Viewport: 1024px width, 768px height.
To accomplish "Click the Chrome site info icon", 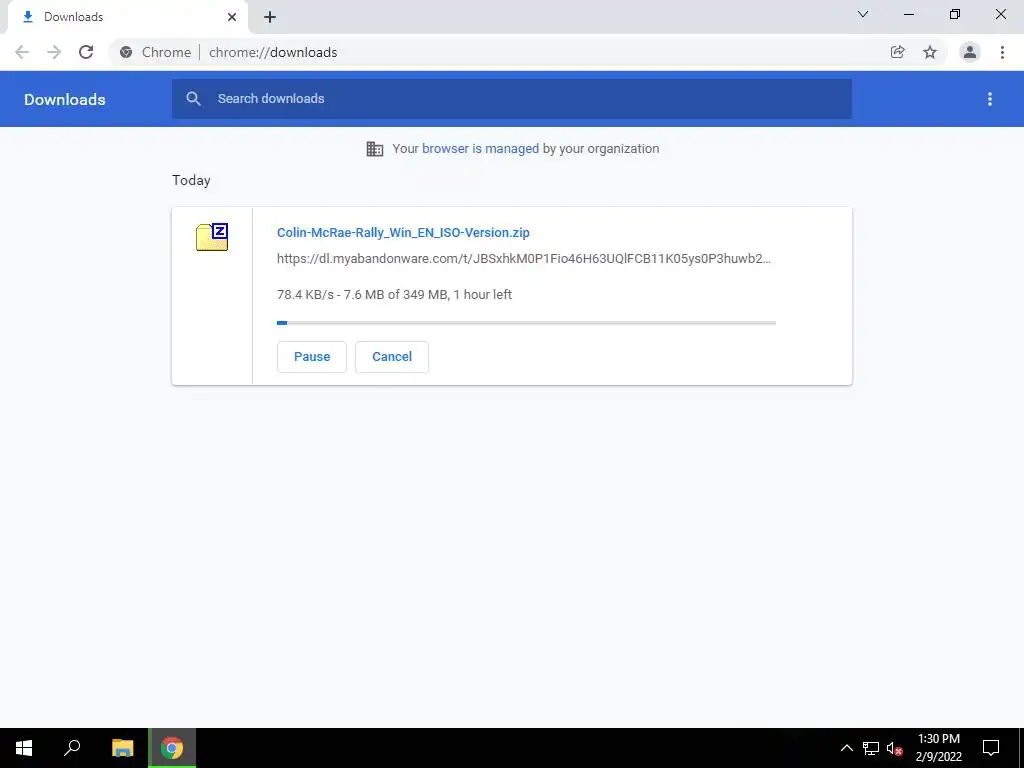I will (x=126, y=52).
